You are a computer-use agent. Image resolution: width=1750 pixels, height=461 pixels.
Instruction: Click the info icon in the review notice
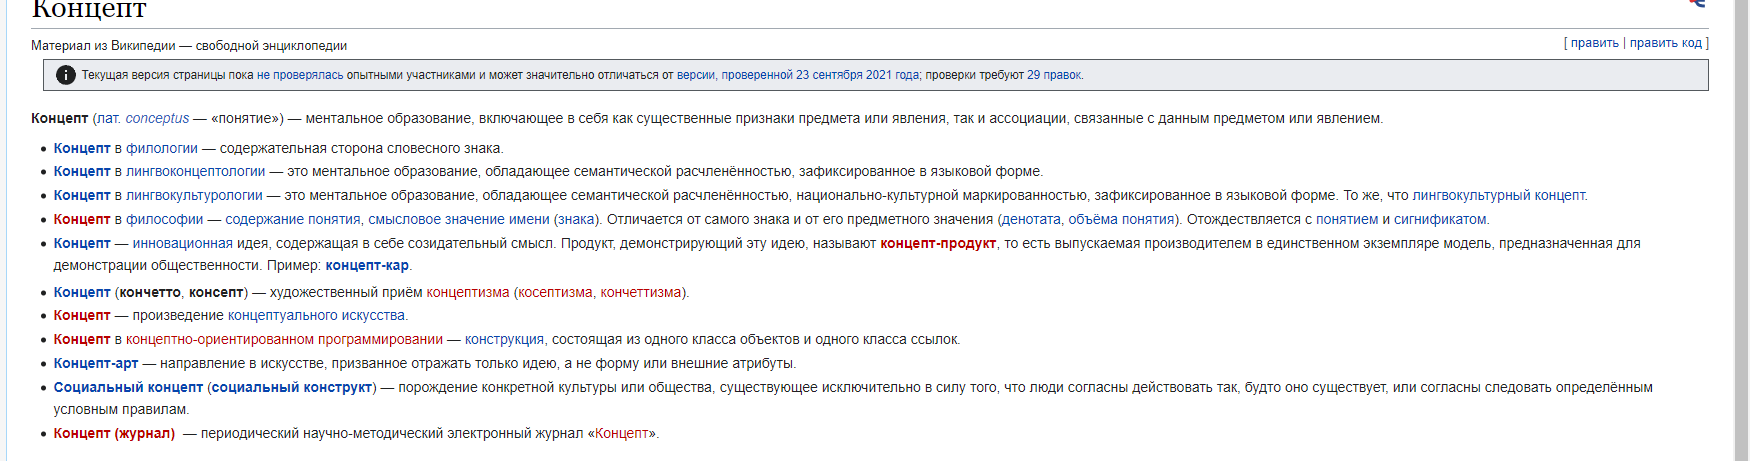[x=66, y=75]
